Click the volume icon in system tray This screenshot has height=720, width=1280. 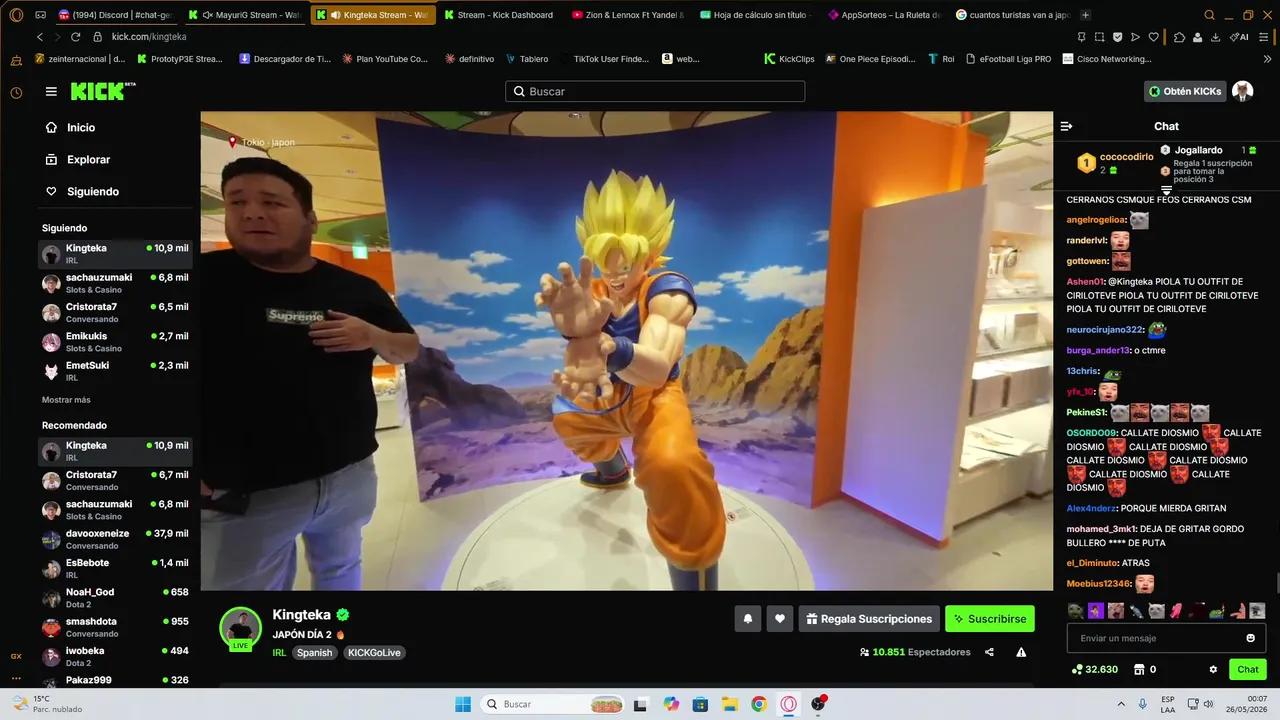1208,704
